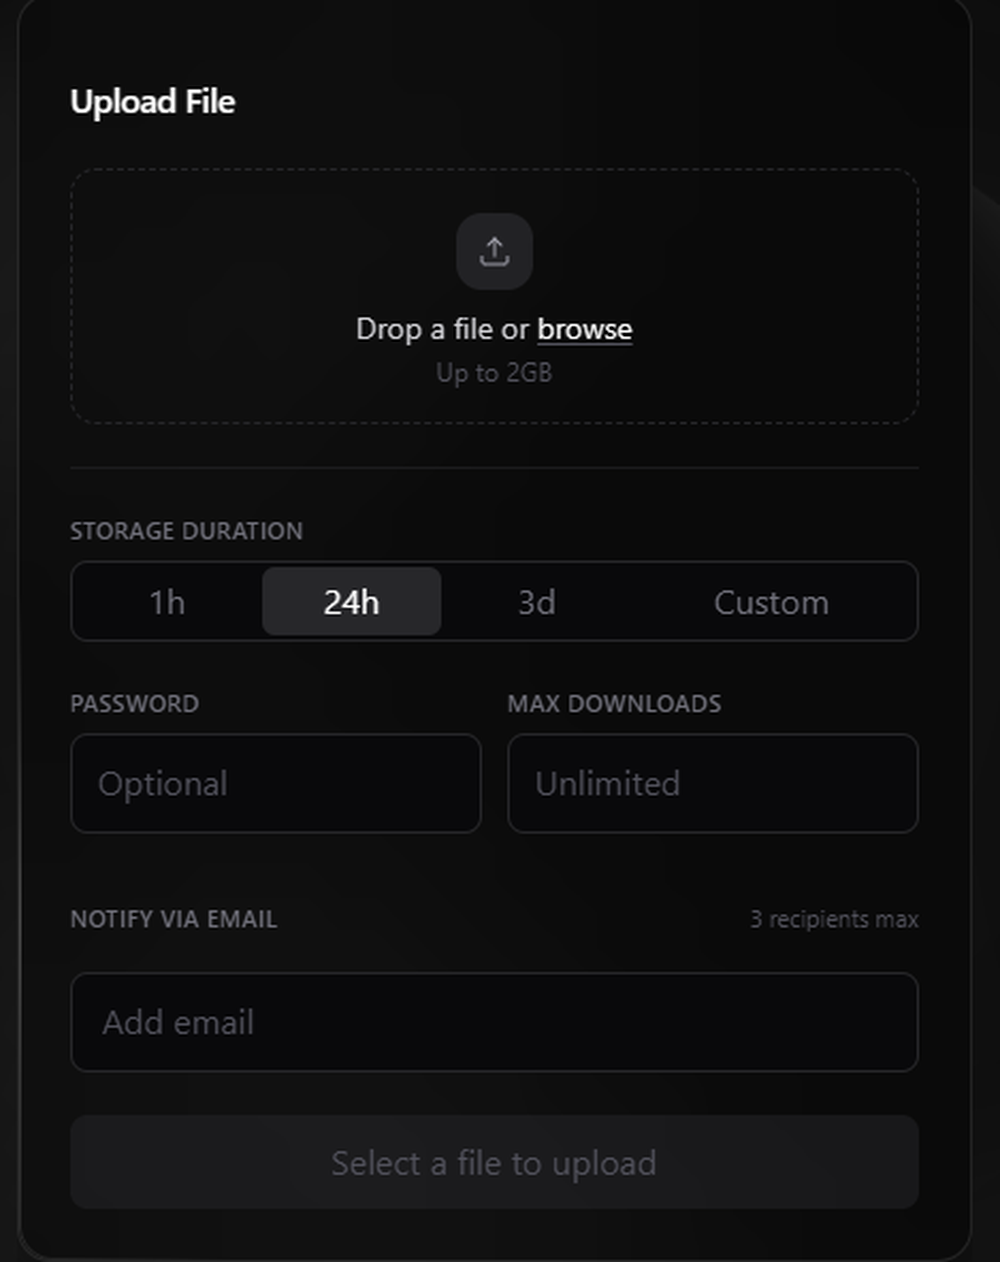Select the 1h storage duration

click(x=165, y=602)
